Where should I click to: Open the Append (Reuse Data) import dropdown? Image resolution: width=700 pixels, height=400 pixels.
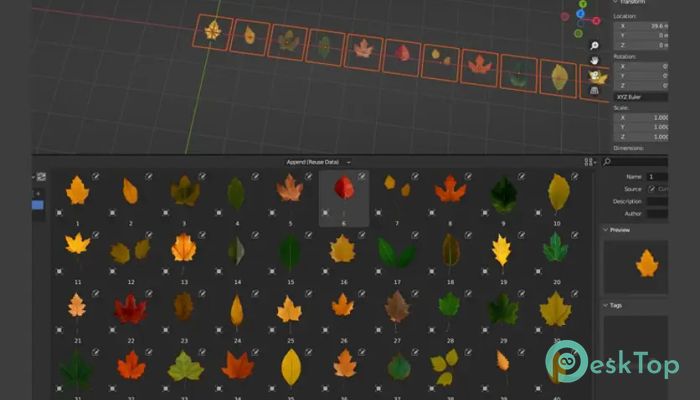click(x=318, y=162)
